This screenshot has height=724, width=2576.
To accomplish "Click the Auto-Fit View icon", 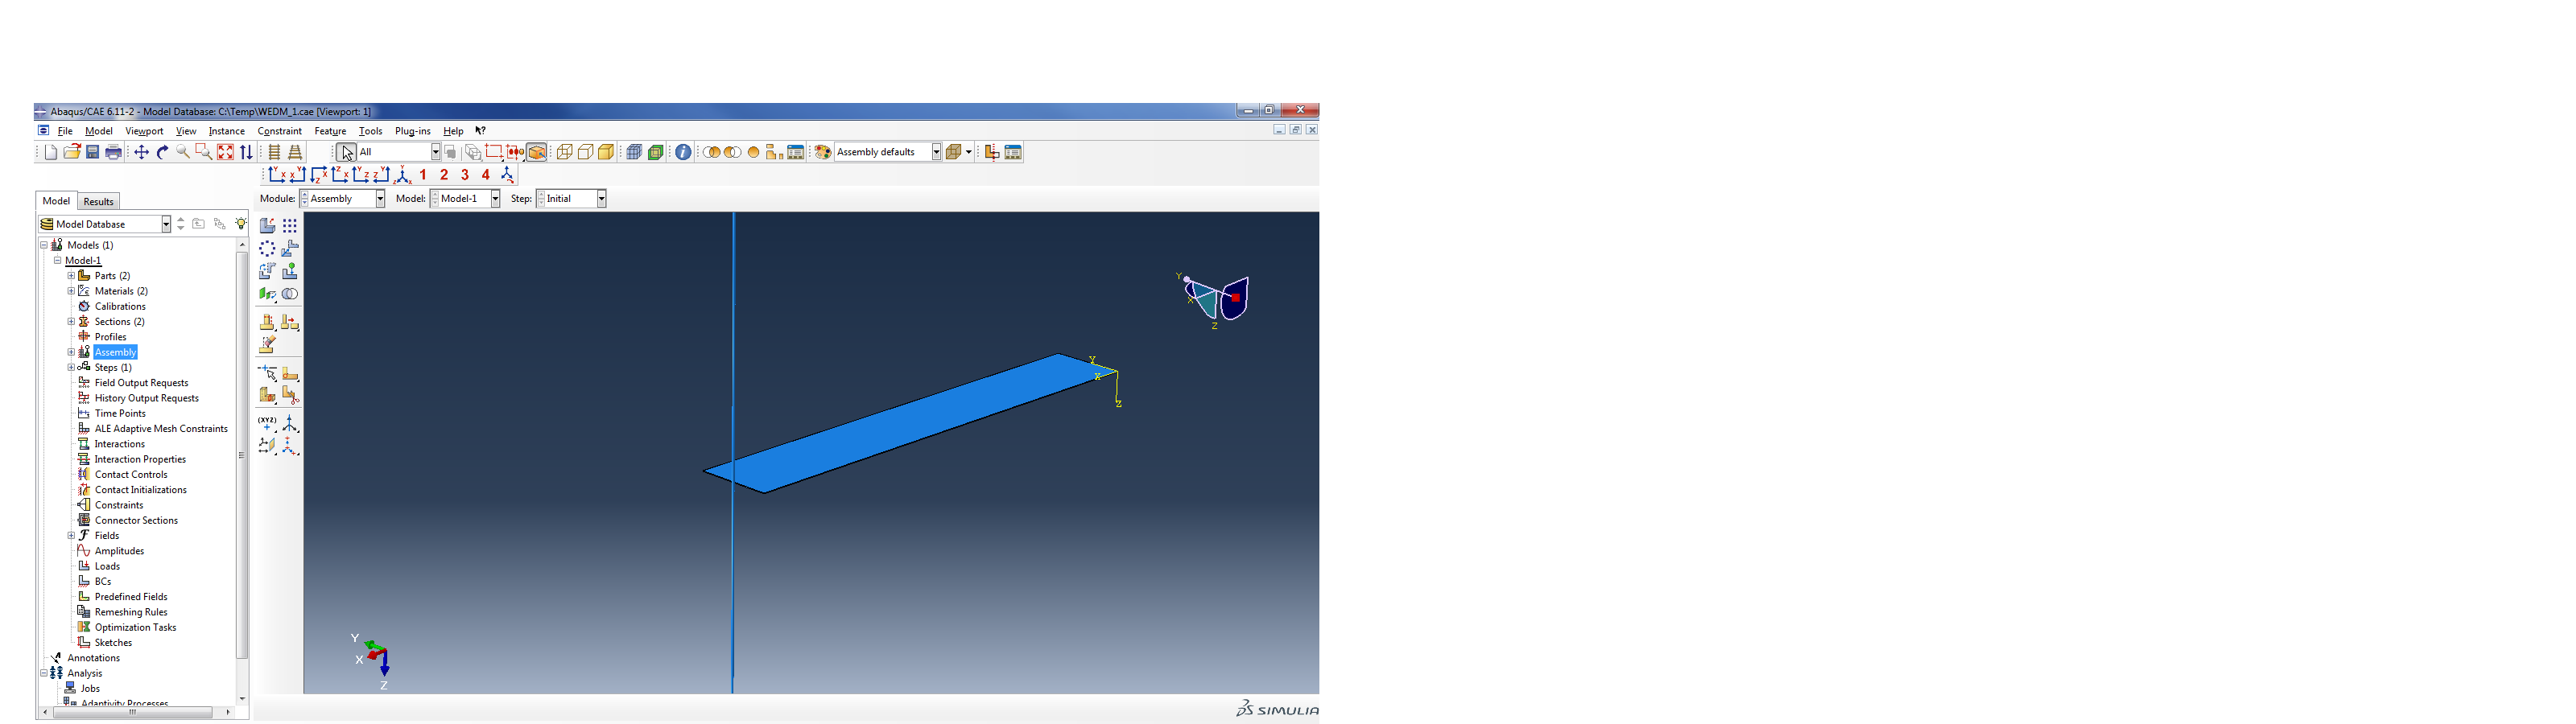I will [225, 152].
